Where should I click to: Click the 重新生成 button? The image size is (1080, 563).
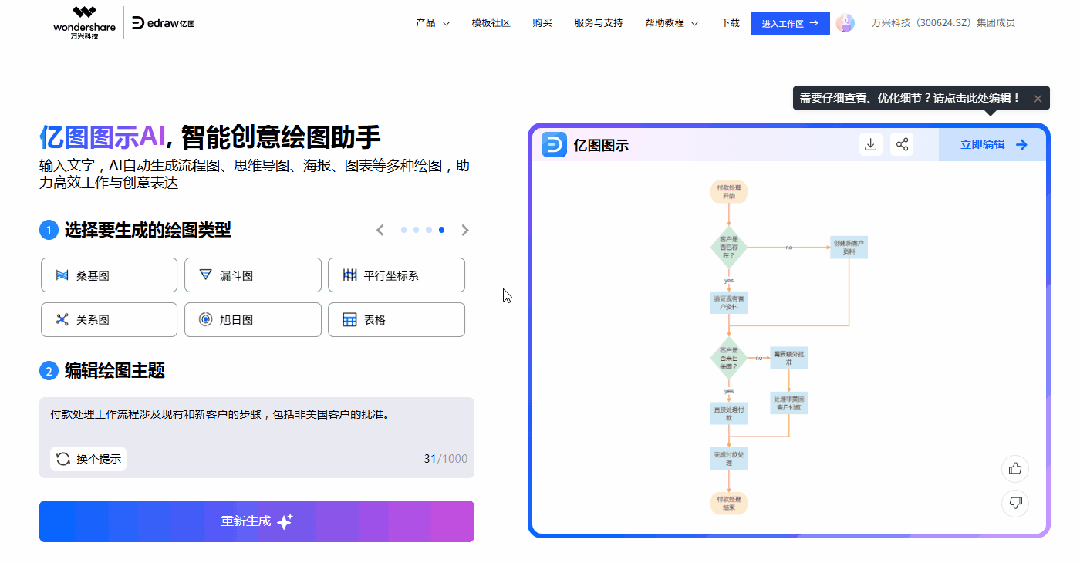coord(256,521)
